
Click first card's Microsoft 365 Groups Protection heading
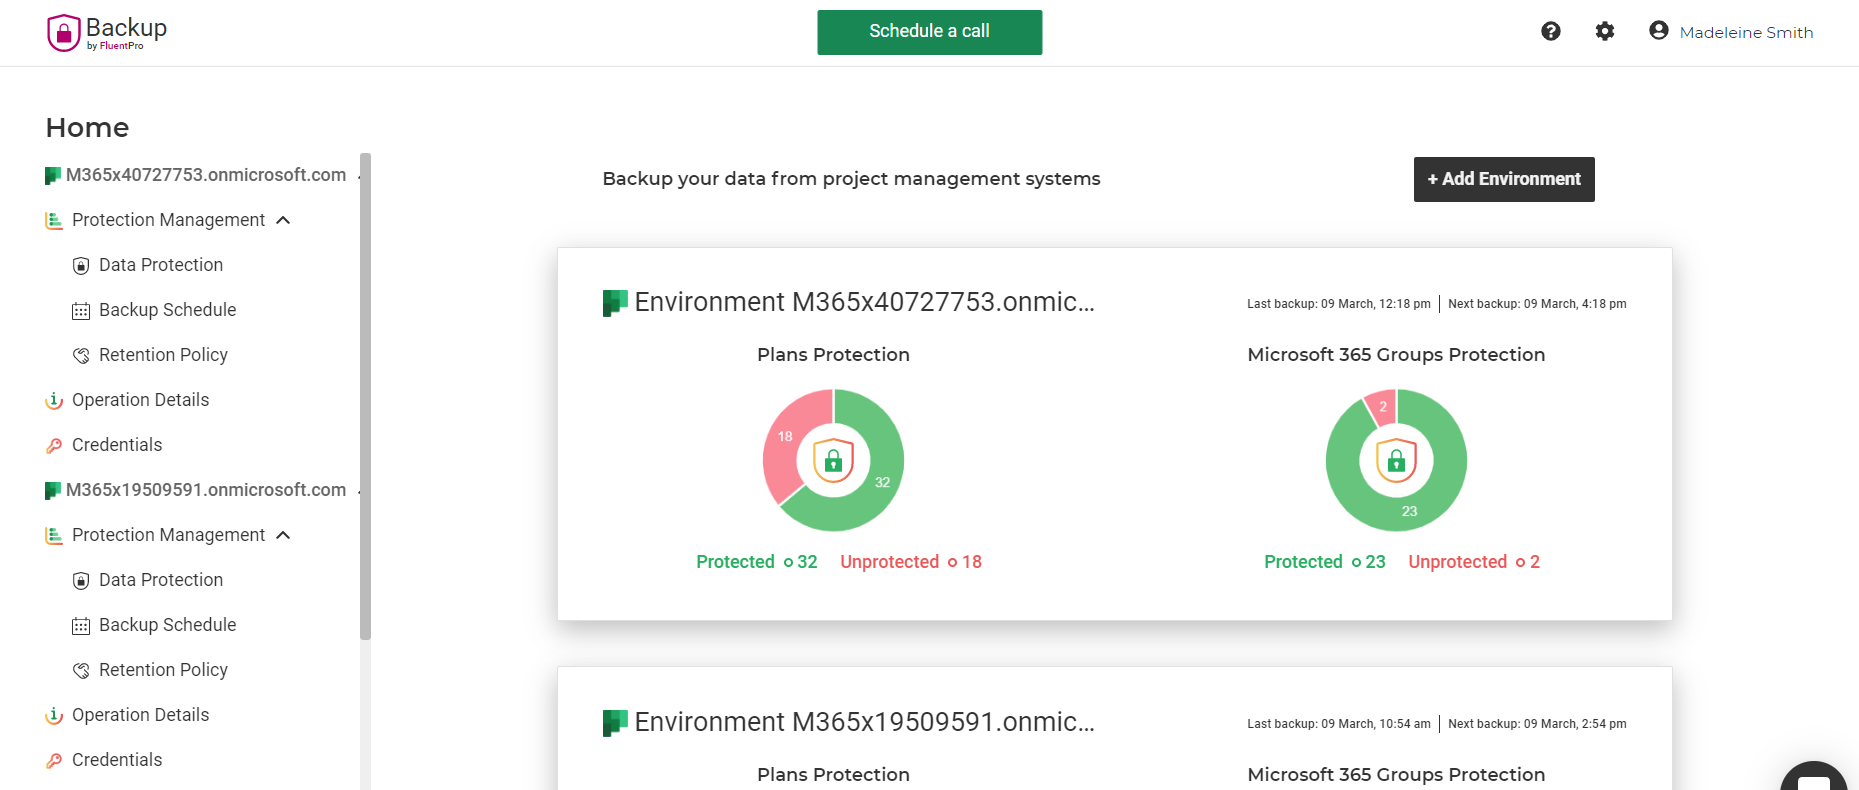click(x=1396, y=355)
